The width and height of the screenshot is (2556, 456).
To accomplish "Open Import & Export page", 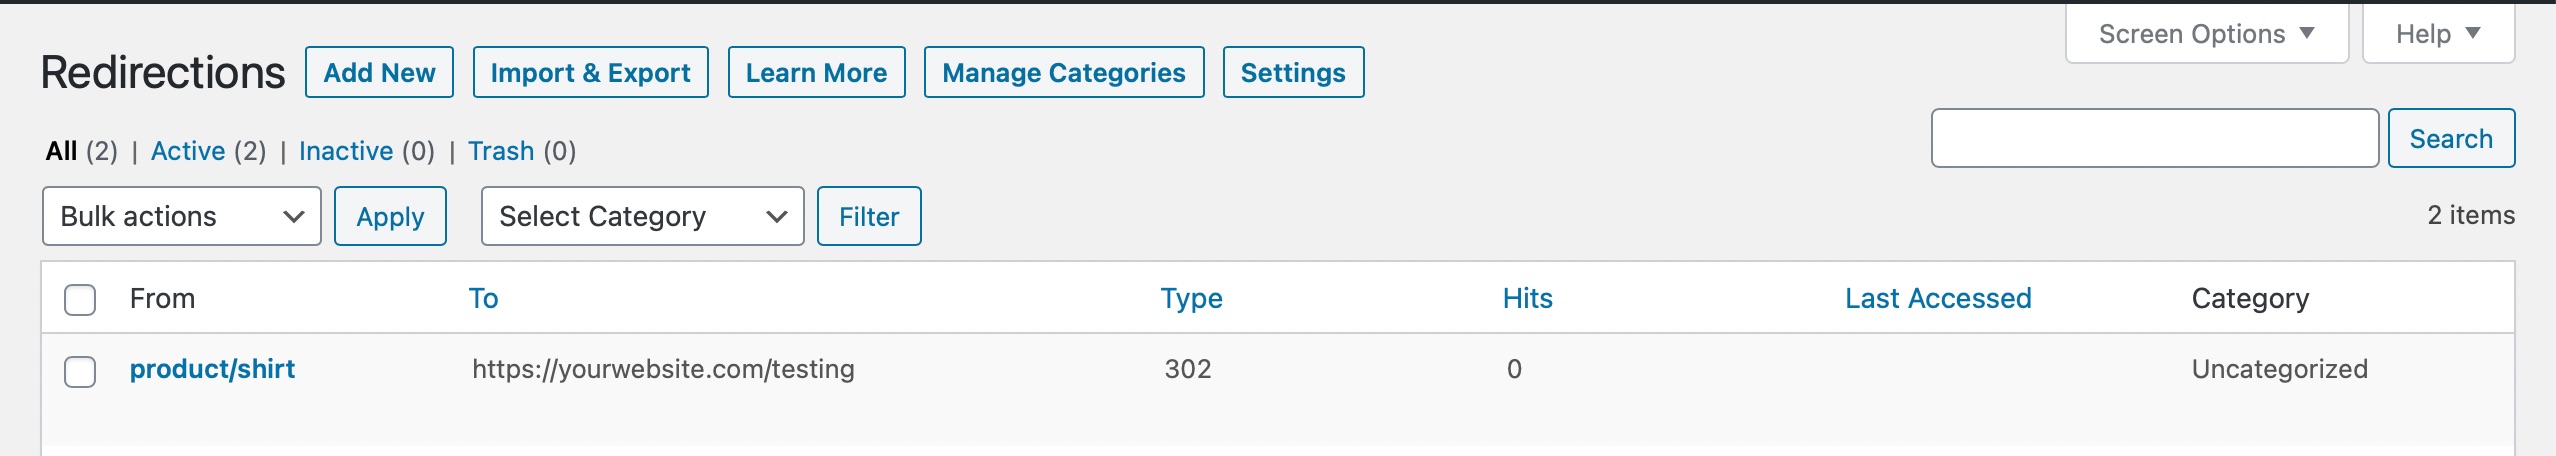I will tap(590, 73).
